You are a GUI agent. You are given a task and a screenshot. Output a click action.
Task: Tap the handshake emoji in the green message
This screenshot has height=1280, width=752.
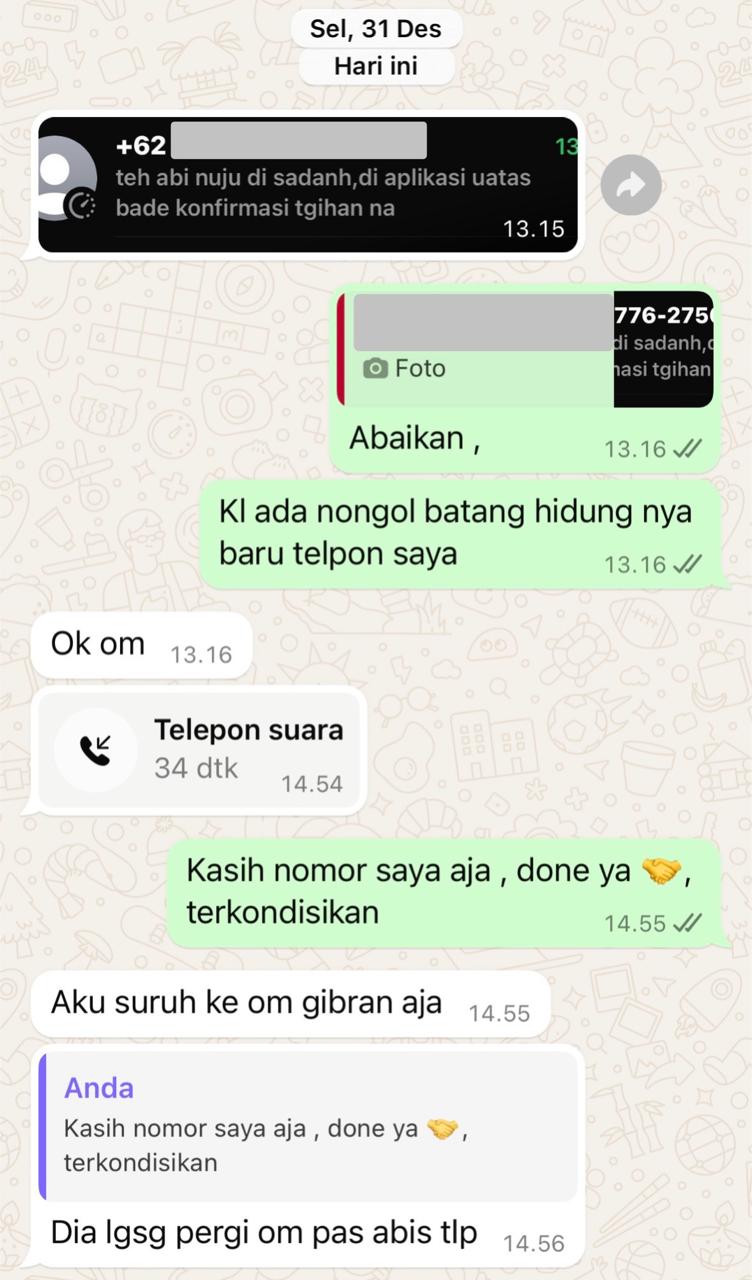click(660, 872)
